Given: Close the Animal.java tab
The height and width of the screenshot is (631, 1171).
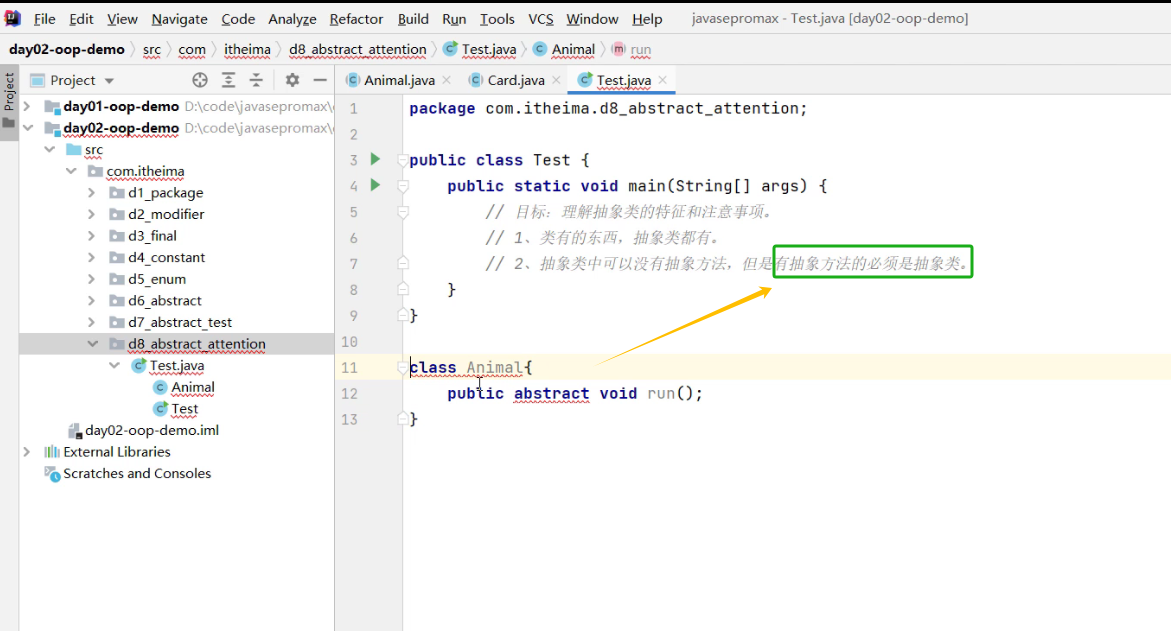Looking at the screenshot, I should click(447, 80).
